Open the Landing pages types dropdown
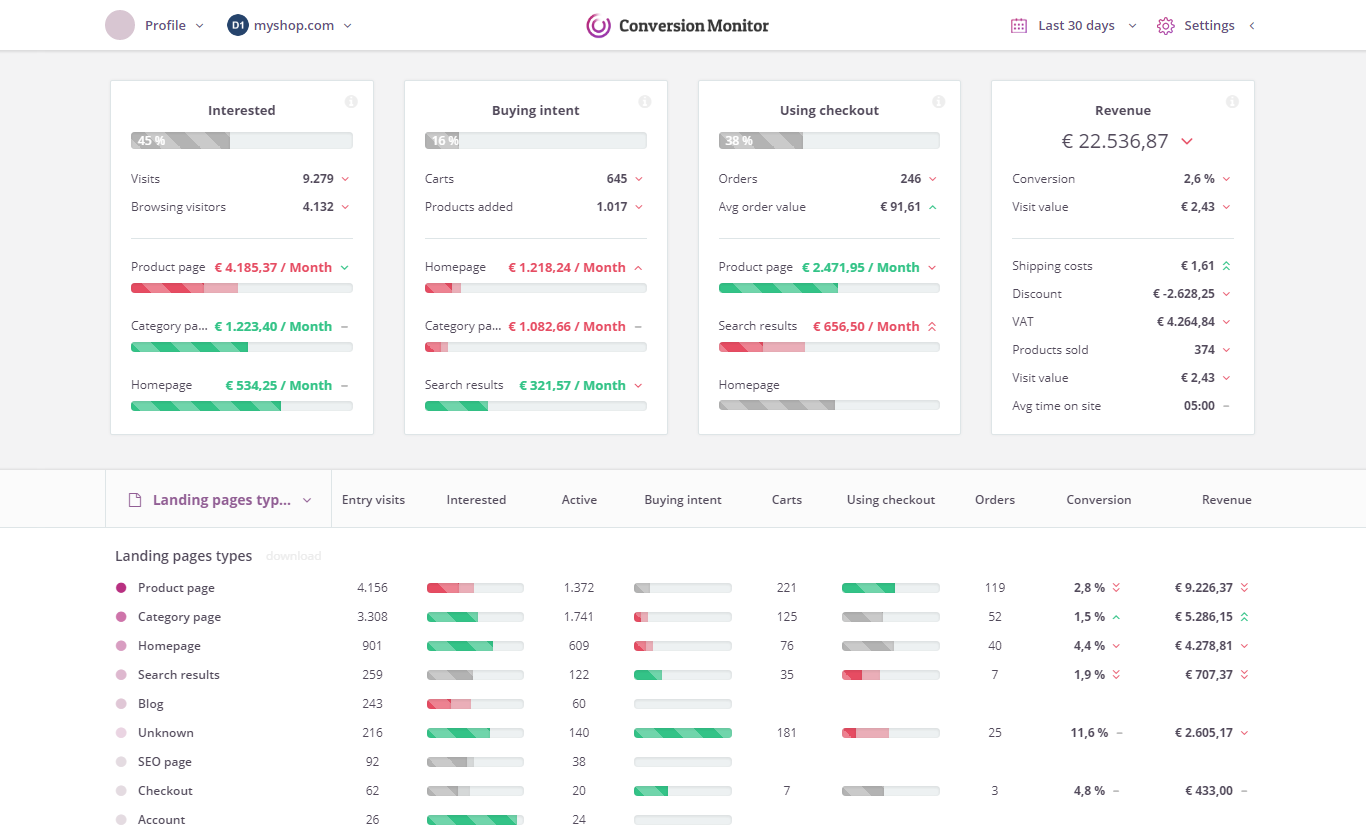This screenshot has height=840, width=1366. [x=221, y=500]
